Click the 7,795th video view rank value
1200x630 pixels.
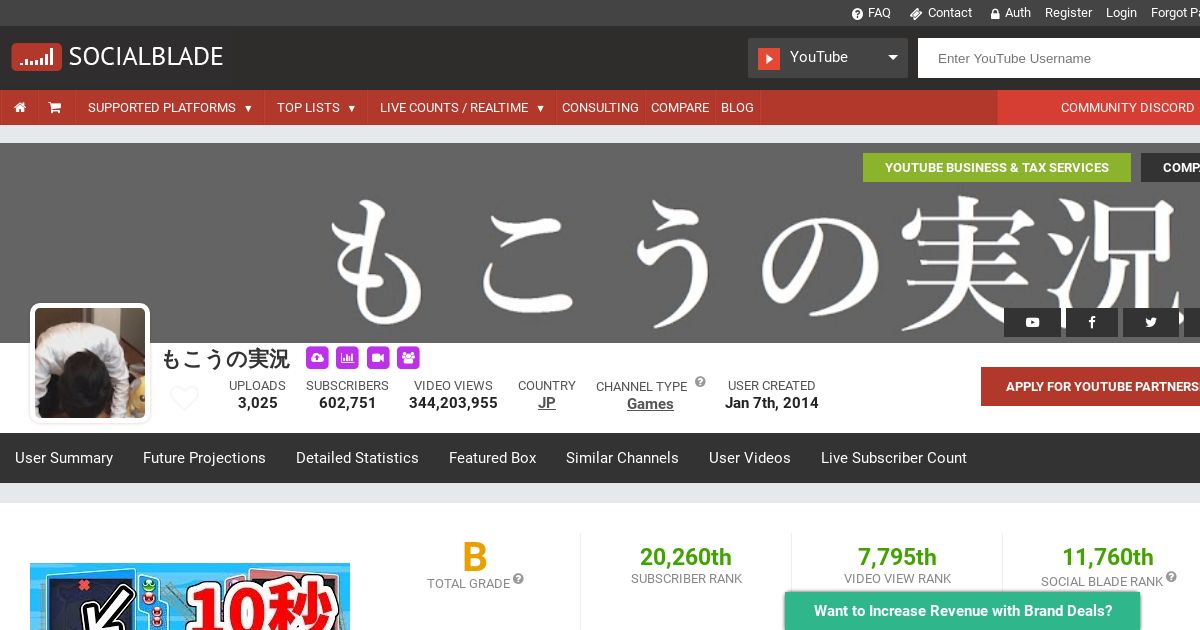click(897, 557)
